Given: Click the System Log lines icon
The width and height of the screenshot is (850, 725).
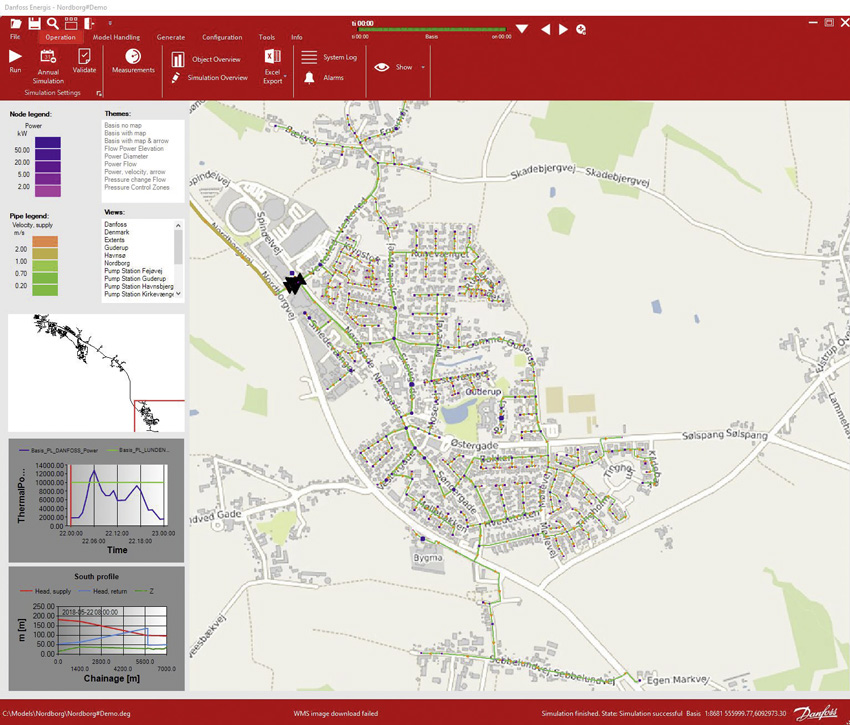Looking at the screenshot, I should click(309, 57).
